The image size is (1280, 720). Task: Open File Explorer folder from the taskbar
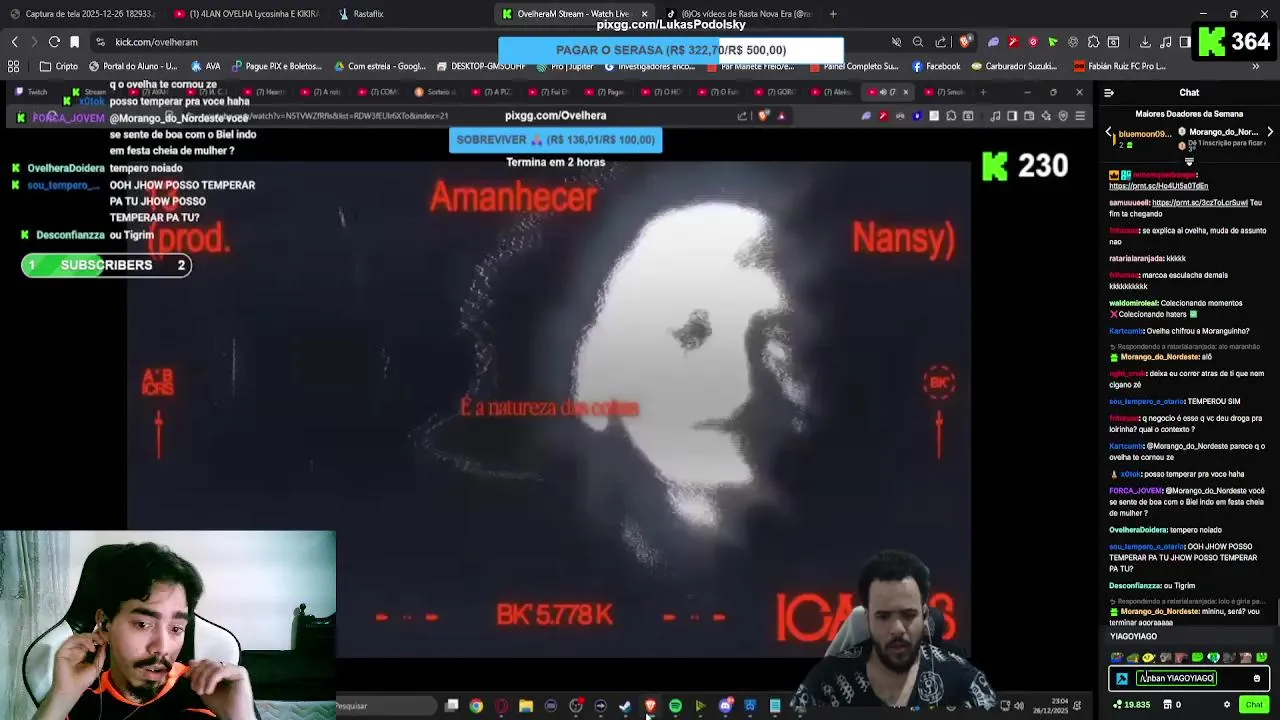tap(526, 706)
